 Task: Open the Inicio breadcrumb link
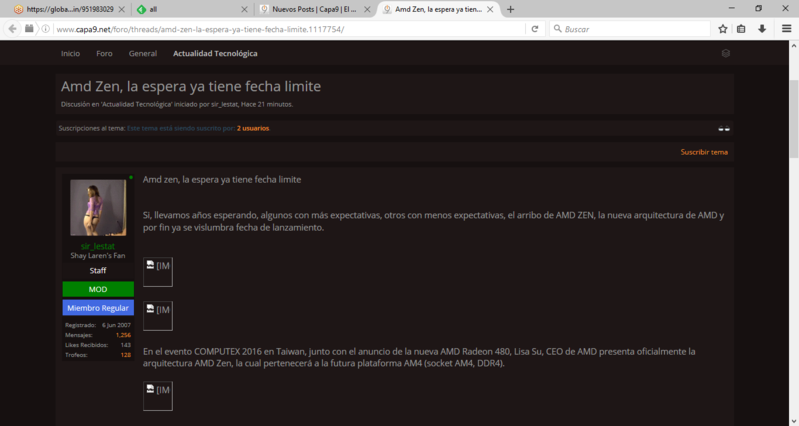coord(70,54)
